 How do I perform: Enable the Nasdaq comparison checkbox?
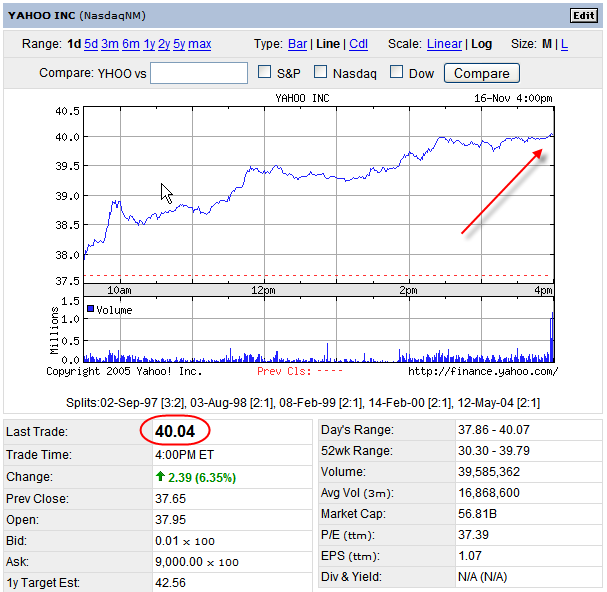[320, 72]
